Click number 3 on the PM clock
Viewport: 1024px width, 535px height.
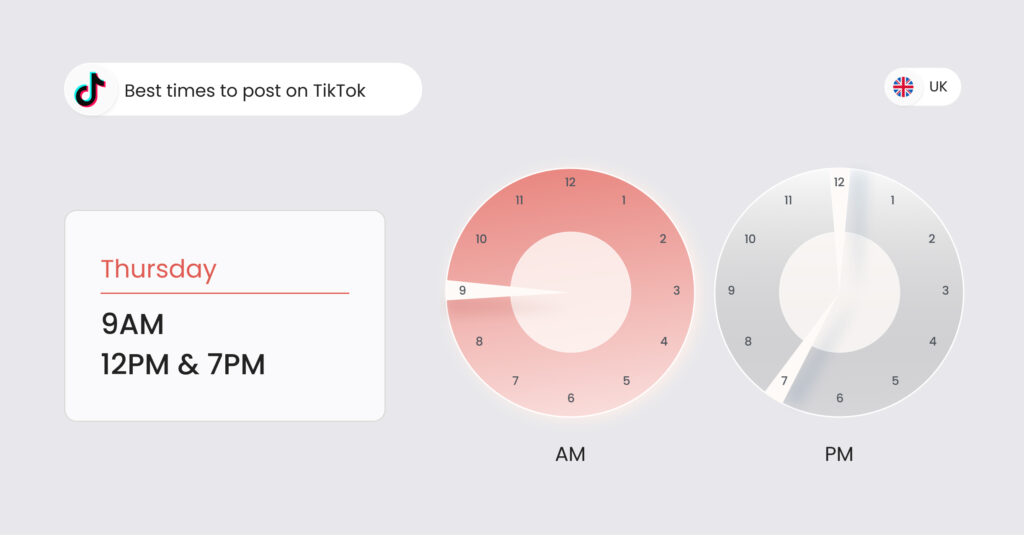[x=945, y=291]
